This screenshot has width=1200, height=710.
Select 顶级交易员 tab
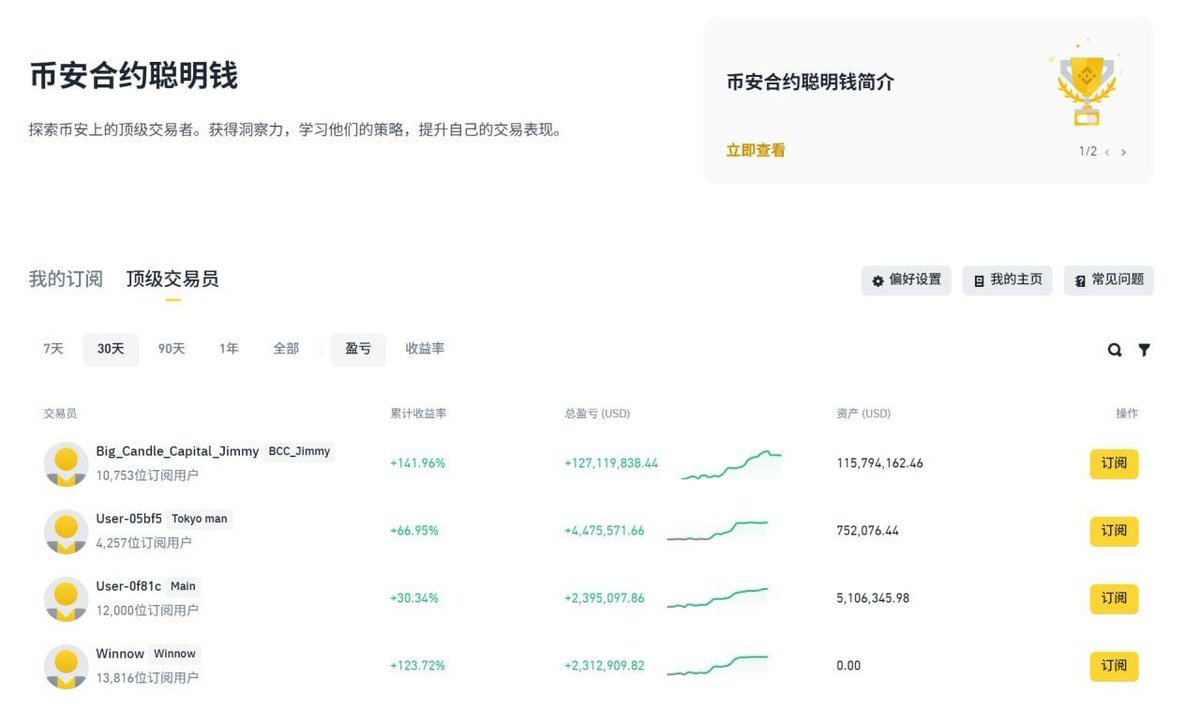172,279
